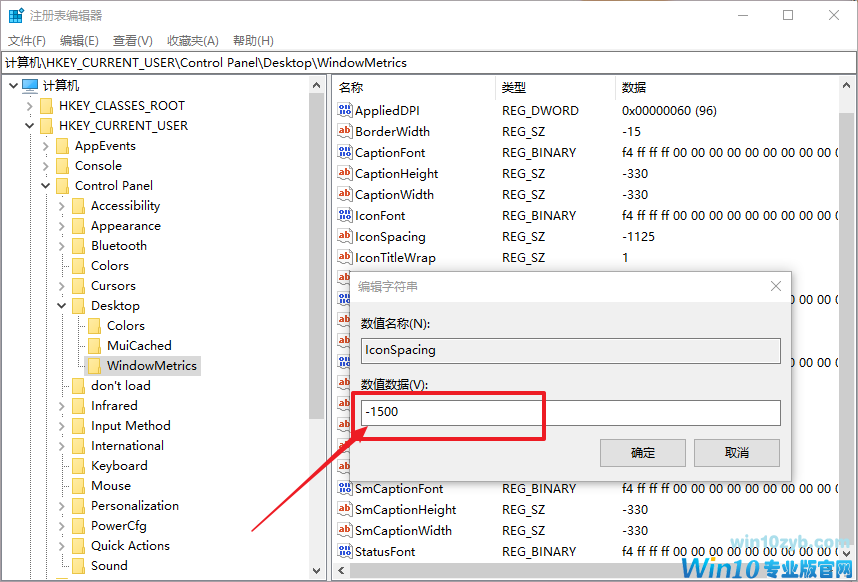Viewport: 858px width, 582px height.
Task: Click the 数值数据 input field
Action: pos(570,413)
